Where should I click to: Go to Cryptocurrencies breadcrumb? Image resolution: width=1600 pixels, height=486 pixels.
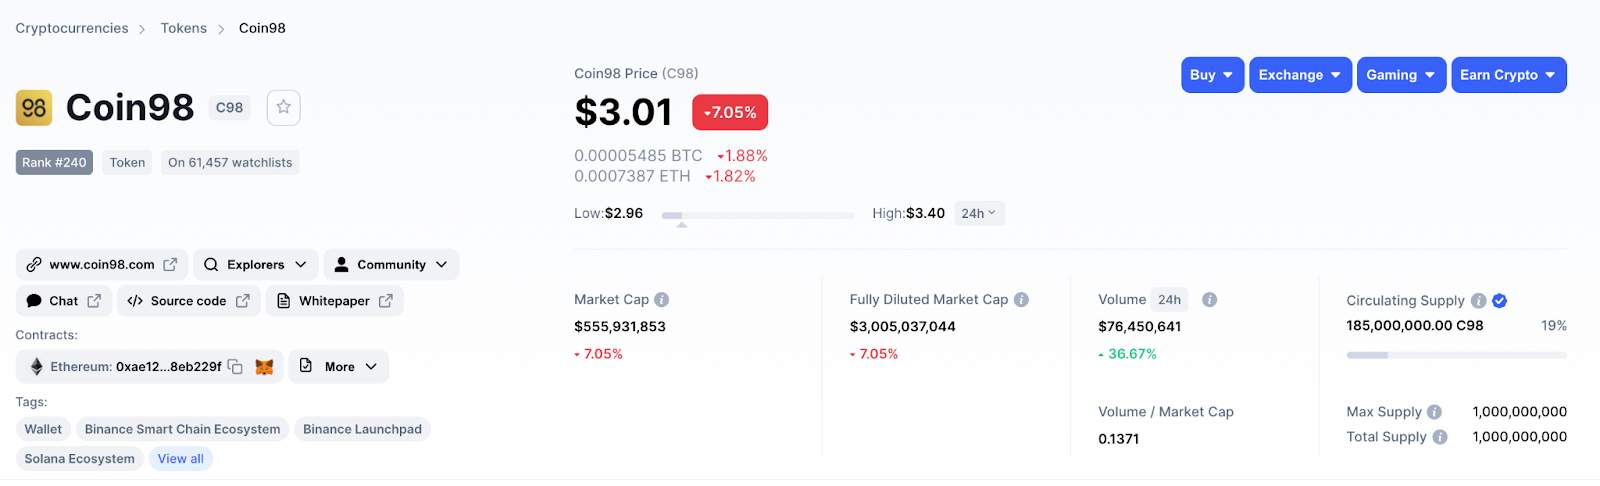tap(72, 28)
